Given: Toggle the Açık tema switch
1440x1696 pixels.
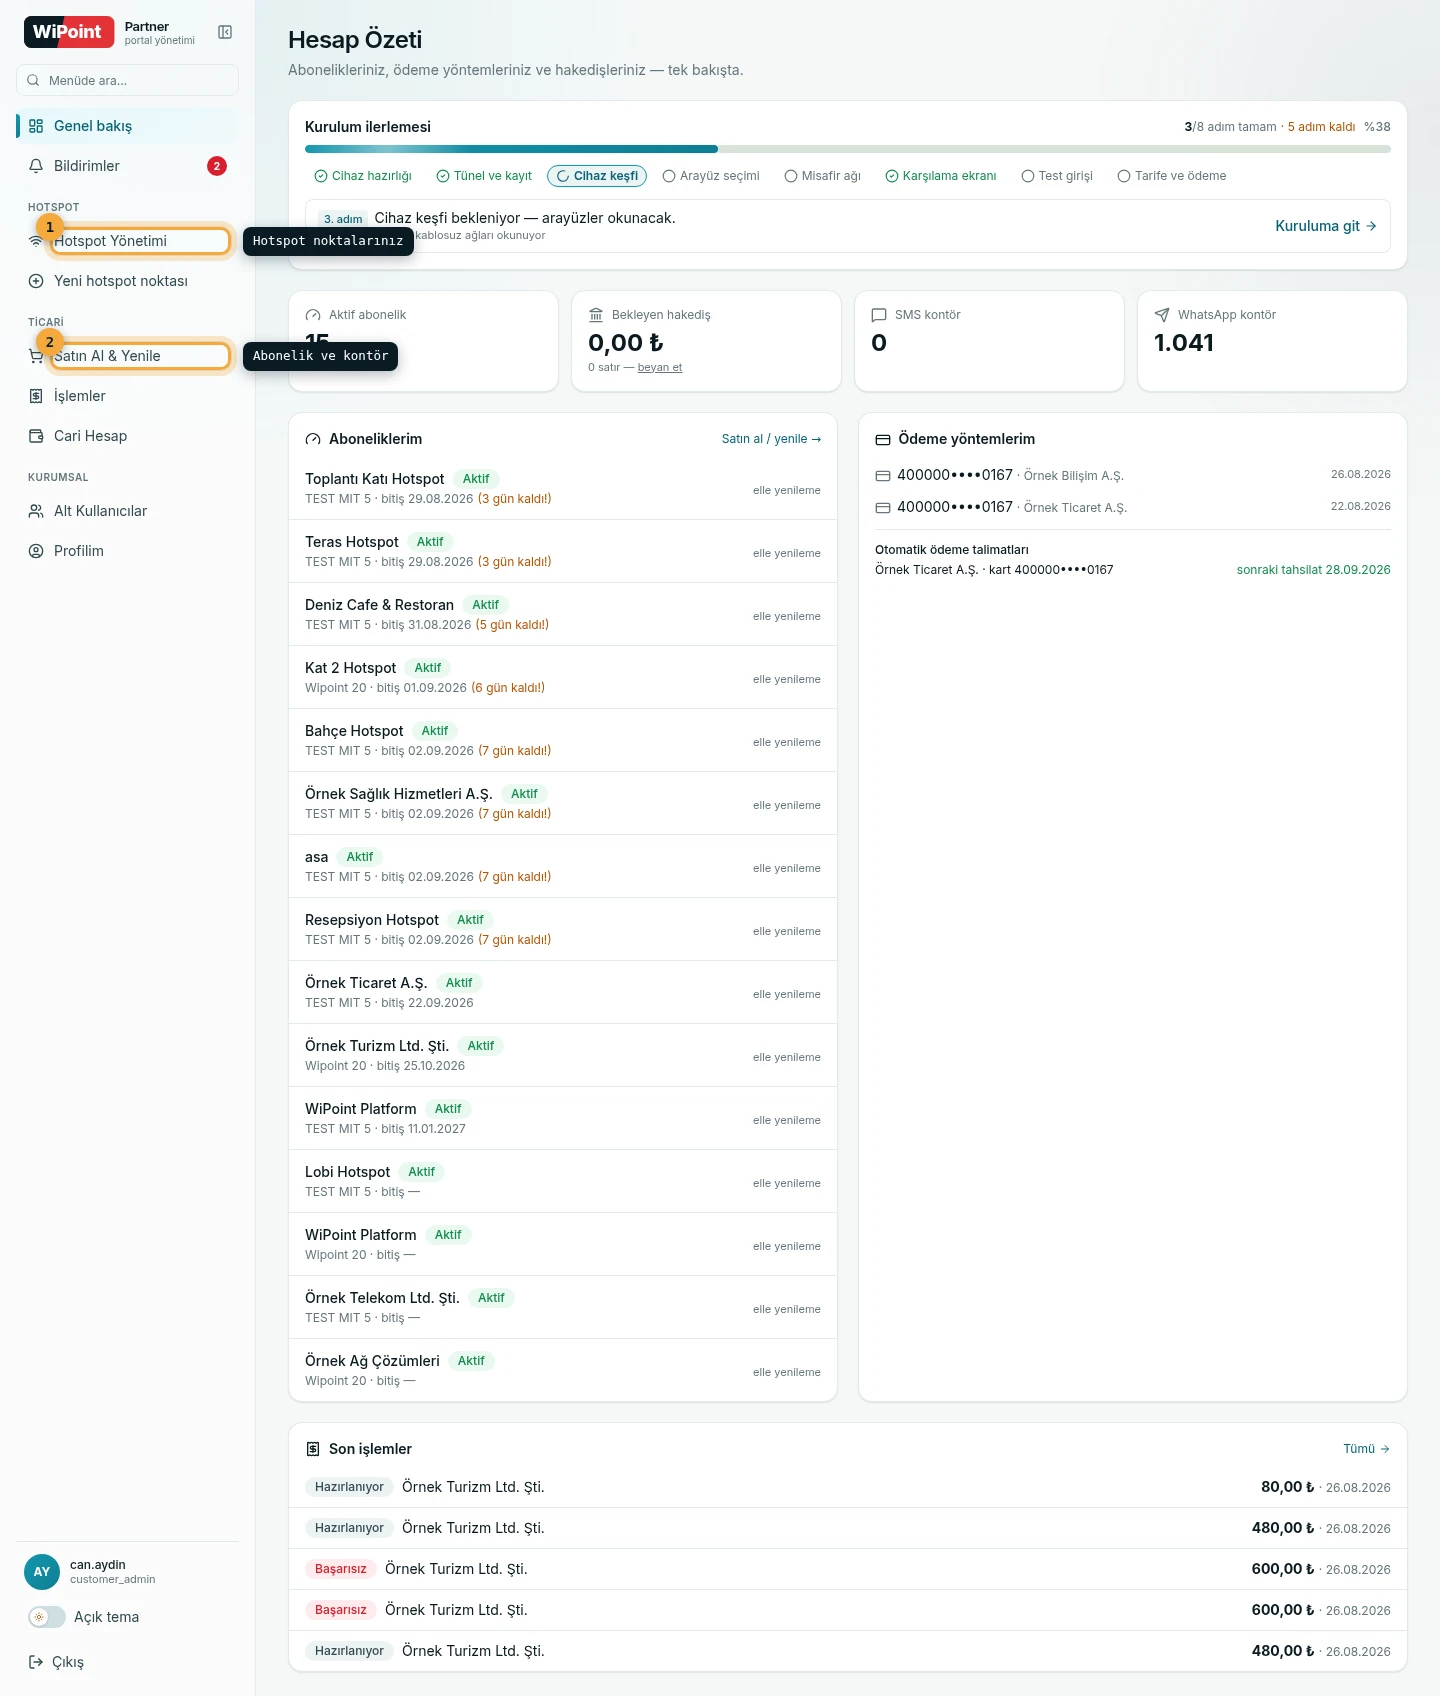Looking at the screenshot, I should click(x=47, y=1617).
